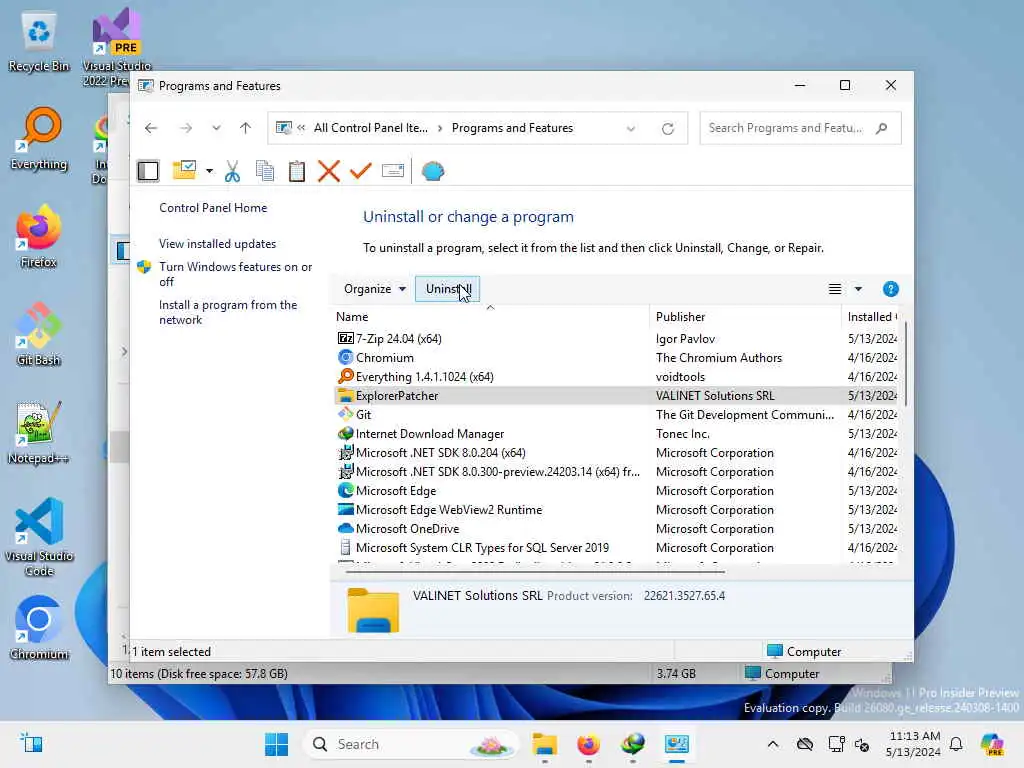The height and width of the screenshot is (768, 1024).
Task: Click the orange checkmark Properties icon
Action: pyautogui.click(x=360, y=171)
